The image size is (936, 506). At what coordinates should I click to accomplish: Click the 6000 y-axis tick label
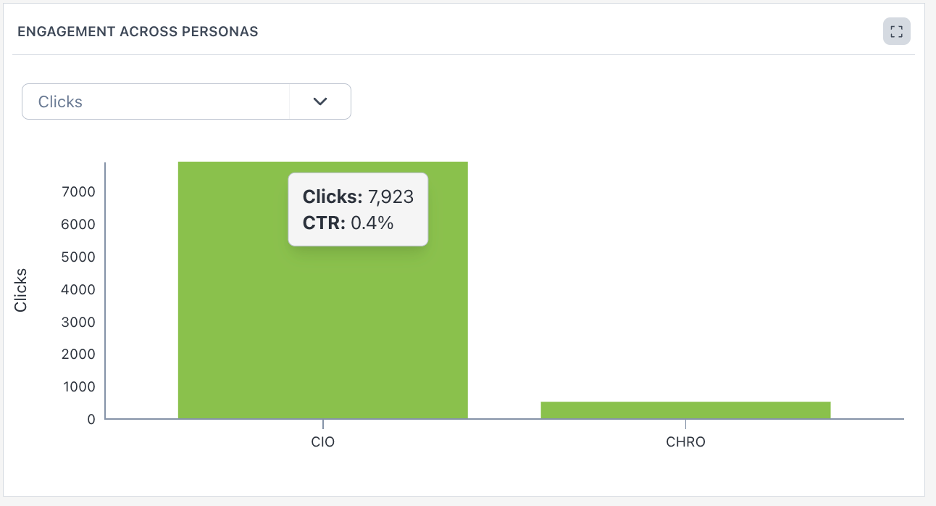tap(78, 224)
